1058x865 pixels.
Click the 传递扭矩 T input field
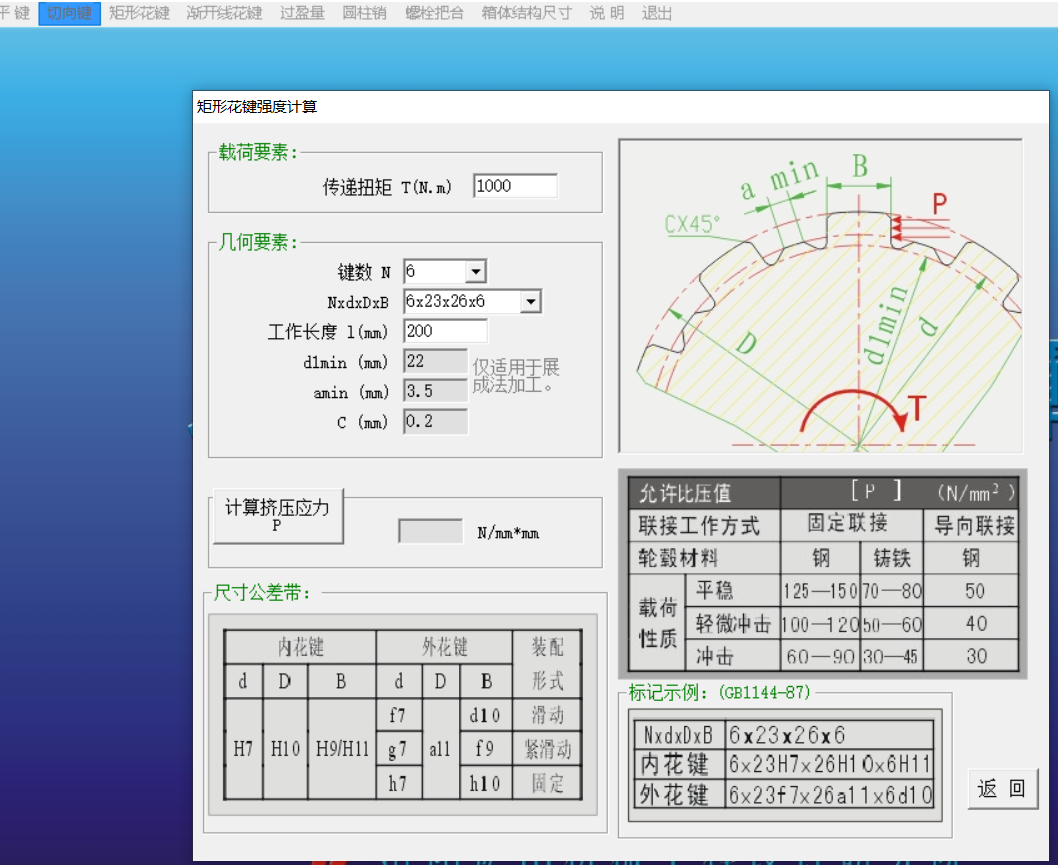(515, 187)
